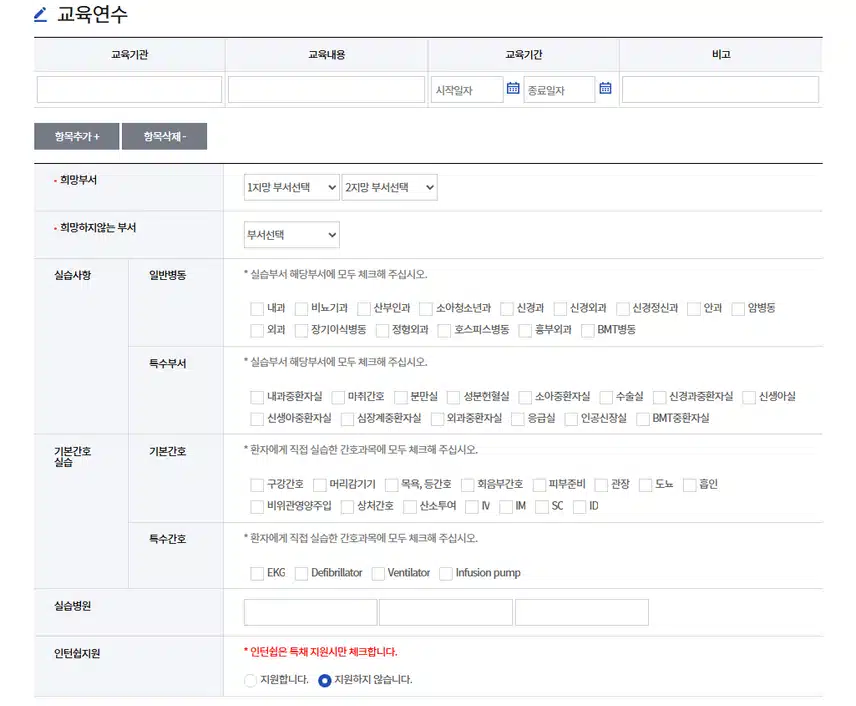Select the 소아청소년과 checkbox
This screenshot has width=856, height=706.
(426, 308)
